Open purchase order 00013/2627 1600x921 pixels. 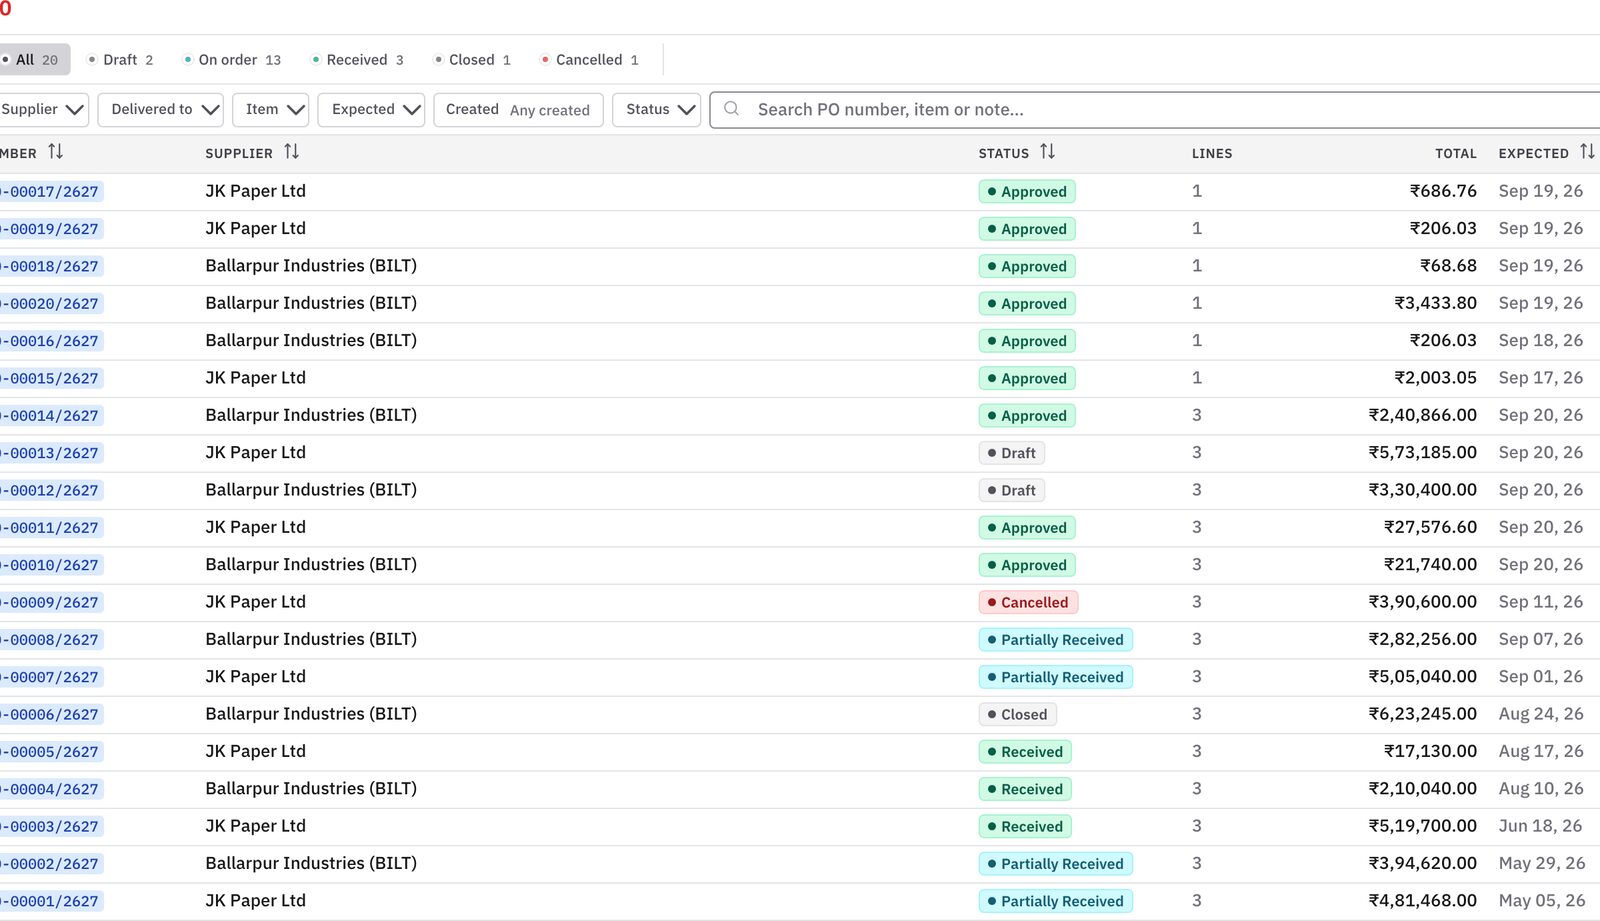(51, 453)
